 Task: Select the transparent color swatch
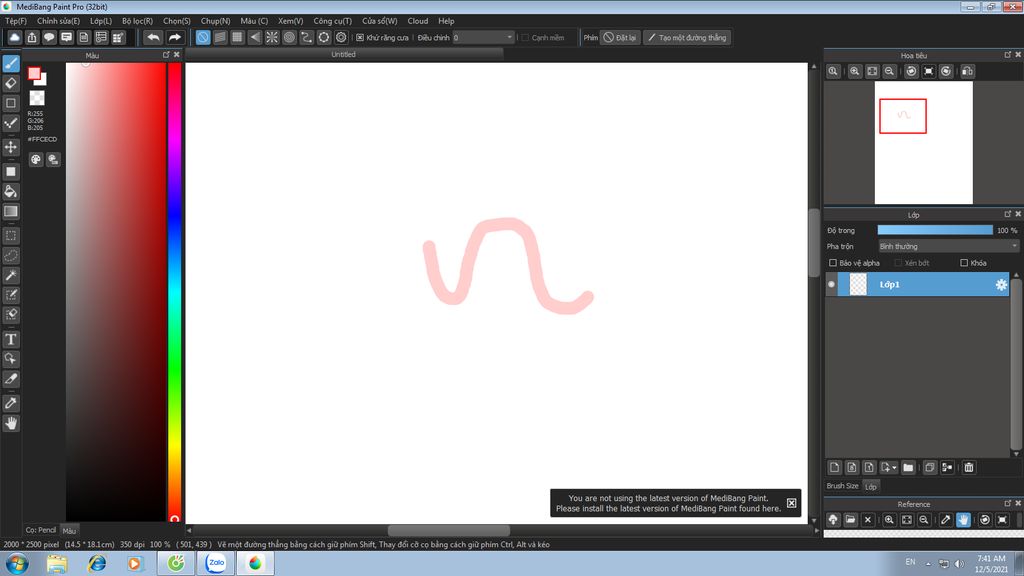(37, 98)
